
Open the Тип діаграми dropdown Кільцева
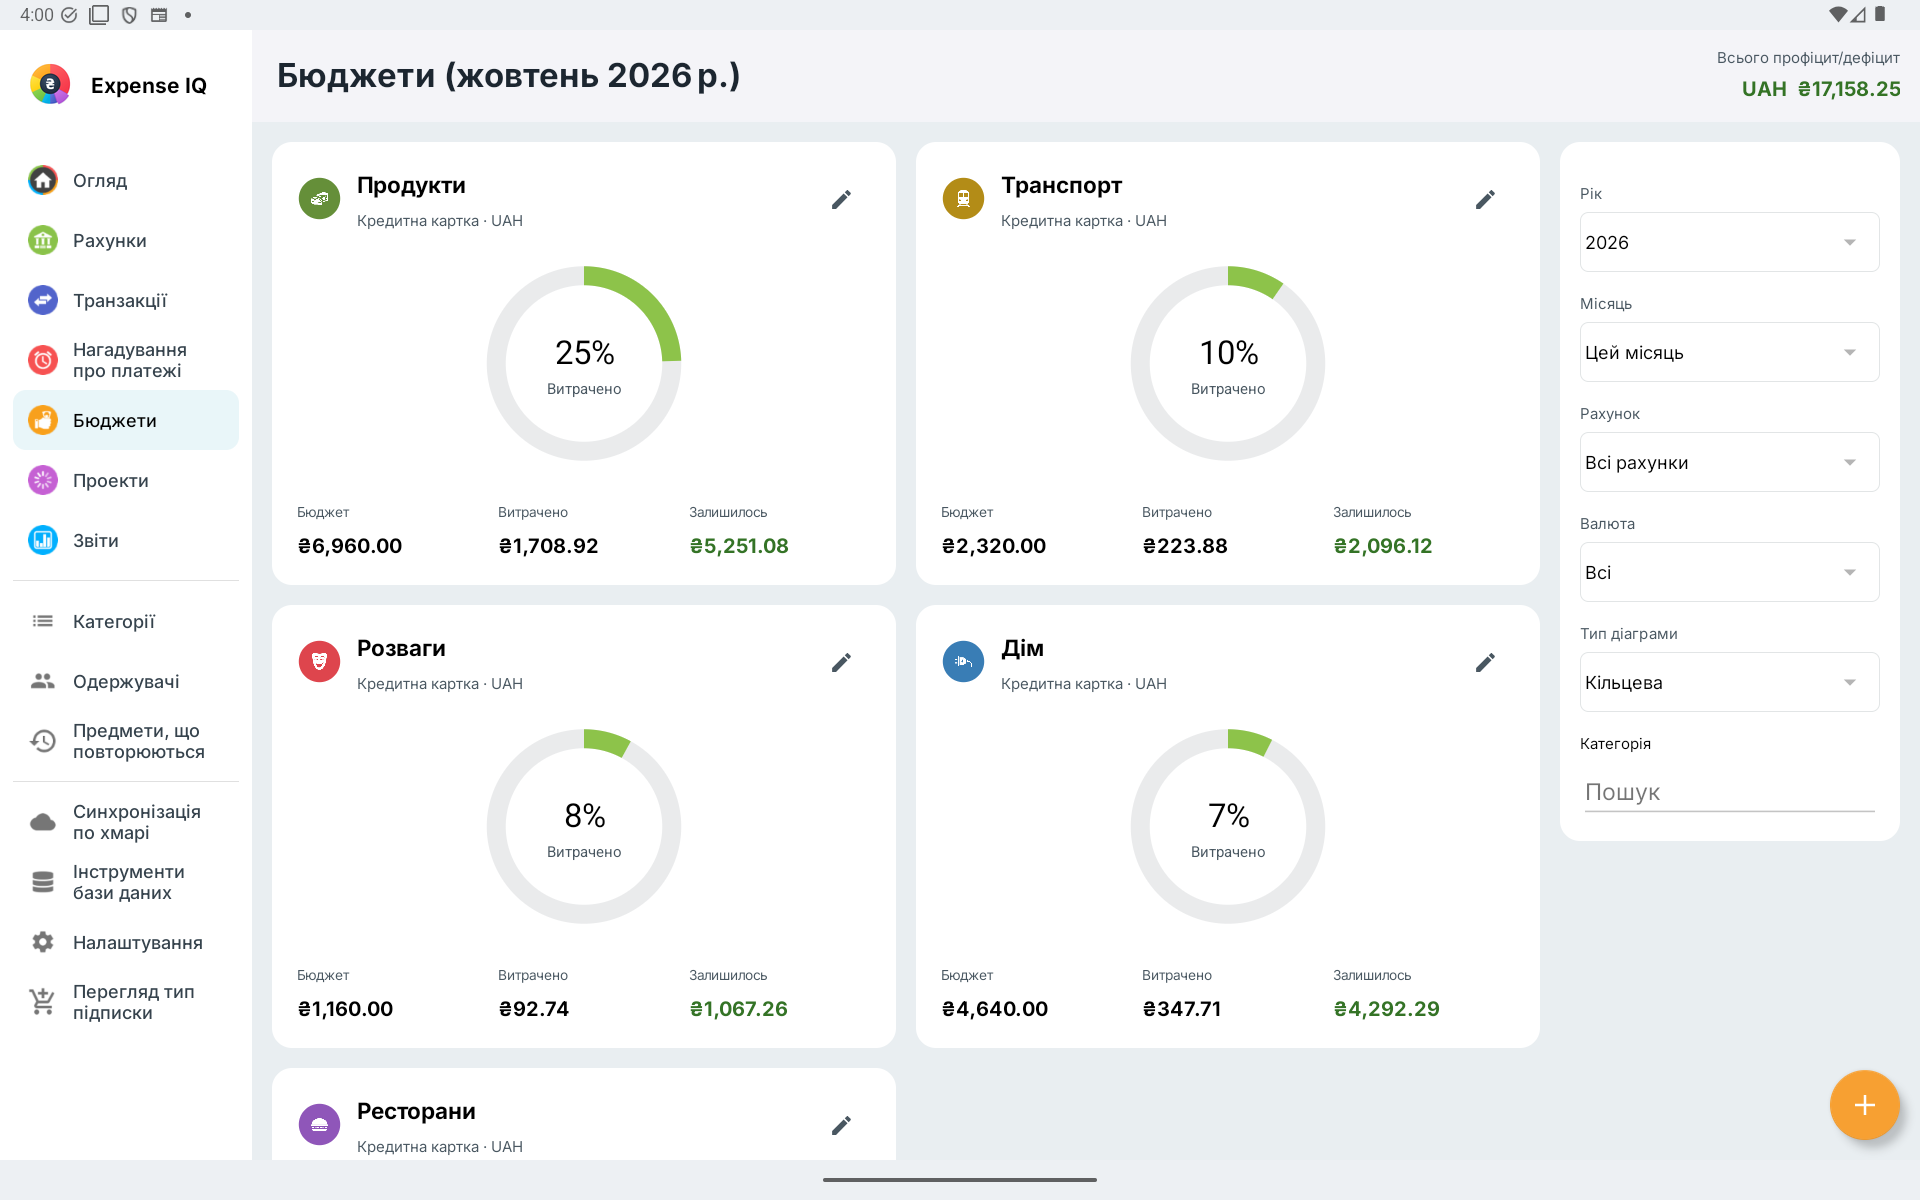point(1729,682)
